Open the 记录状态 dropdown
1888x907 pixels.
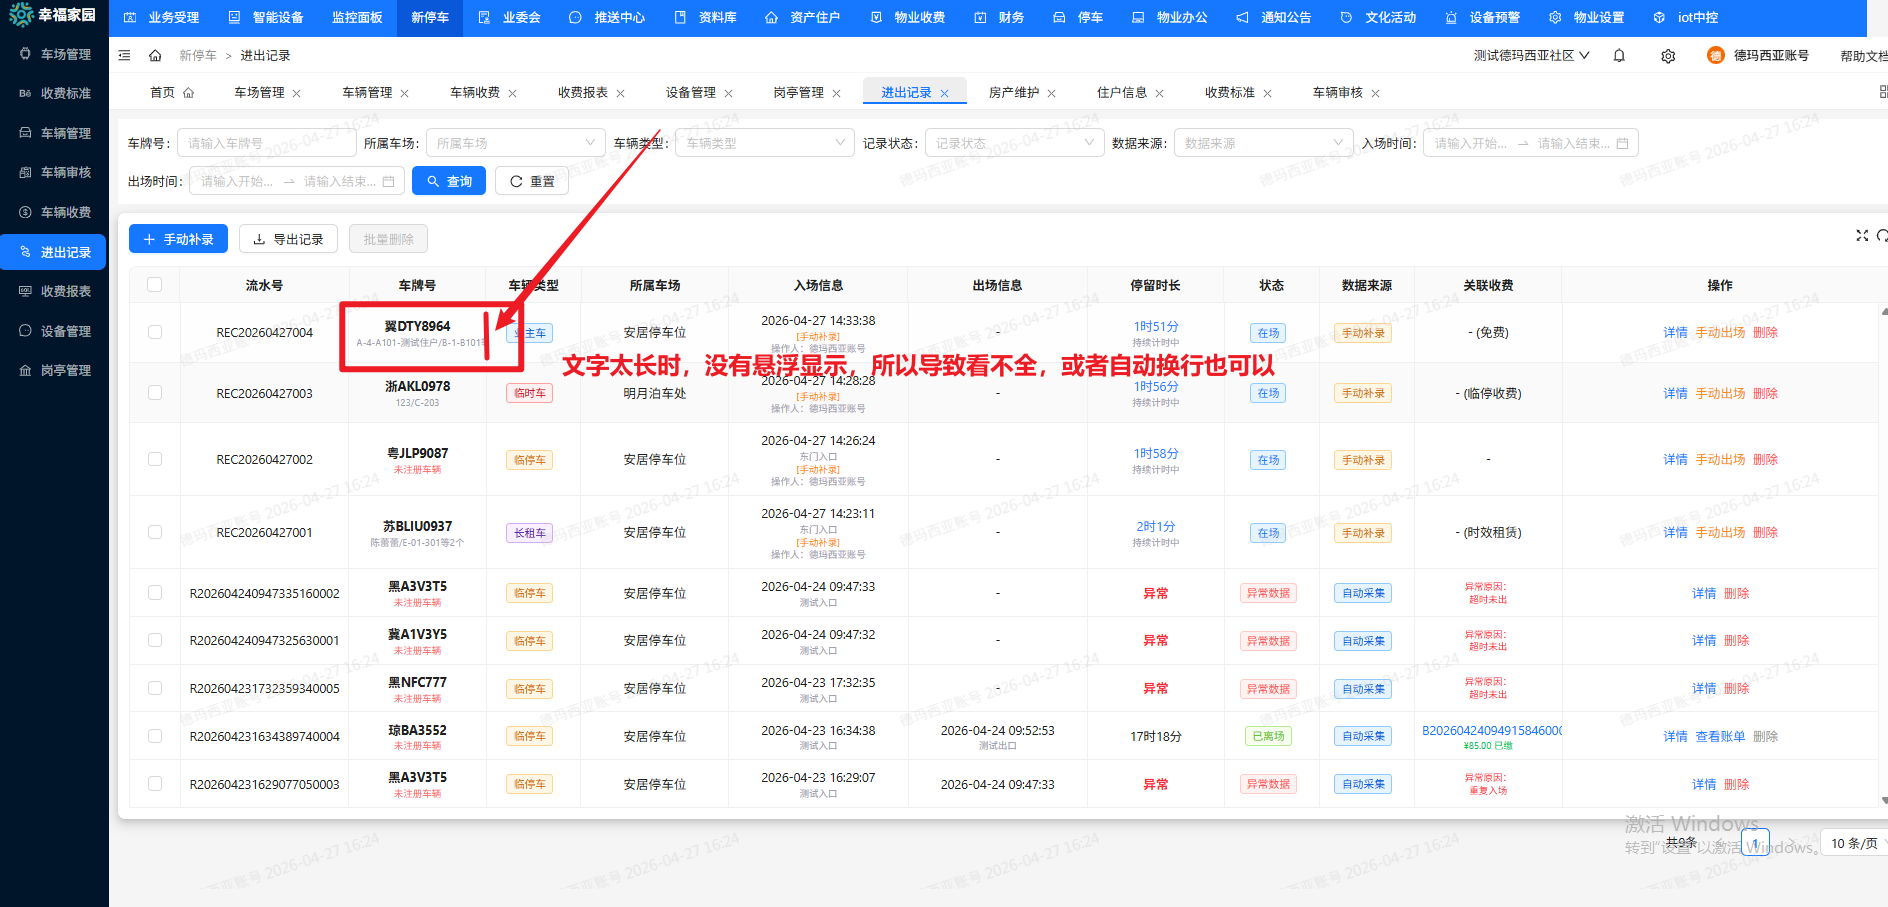coord(1015,143)
